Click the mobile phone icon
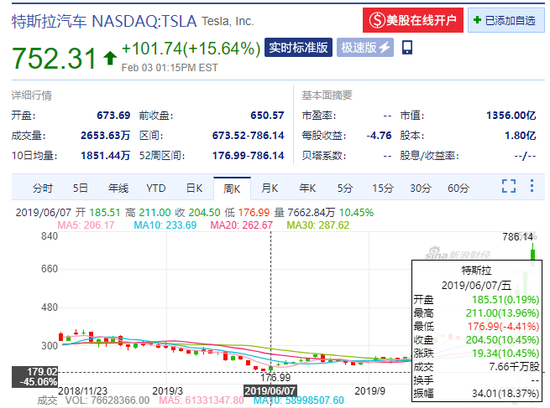550x408 pixels. click(x=407, y=48)
